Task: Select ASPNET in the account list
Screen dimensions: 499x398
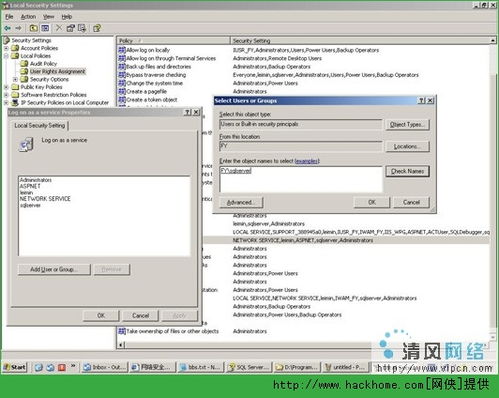Action: (x=30, y=186)
